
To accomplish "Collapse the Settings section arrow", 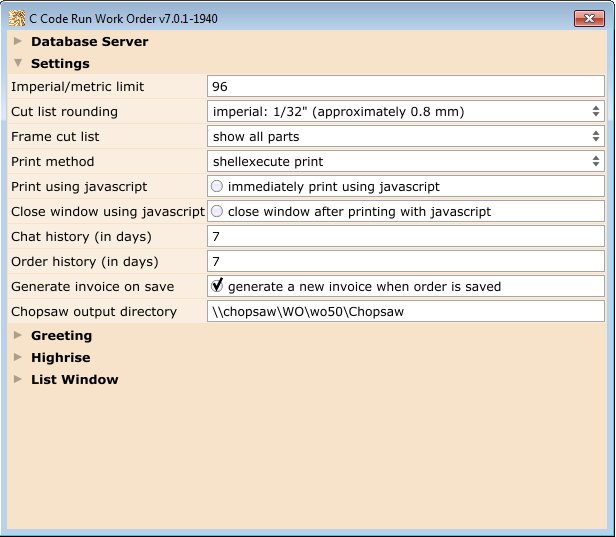I will (x=18, y=64).
